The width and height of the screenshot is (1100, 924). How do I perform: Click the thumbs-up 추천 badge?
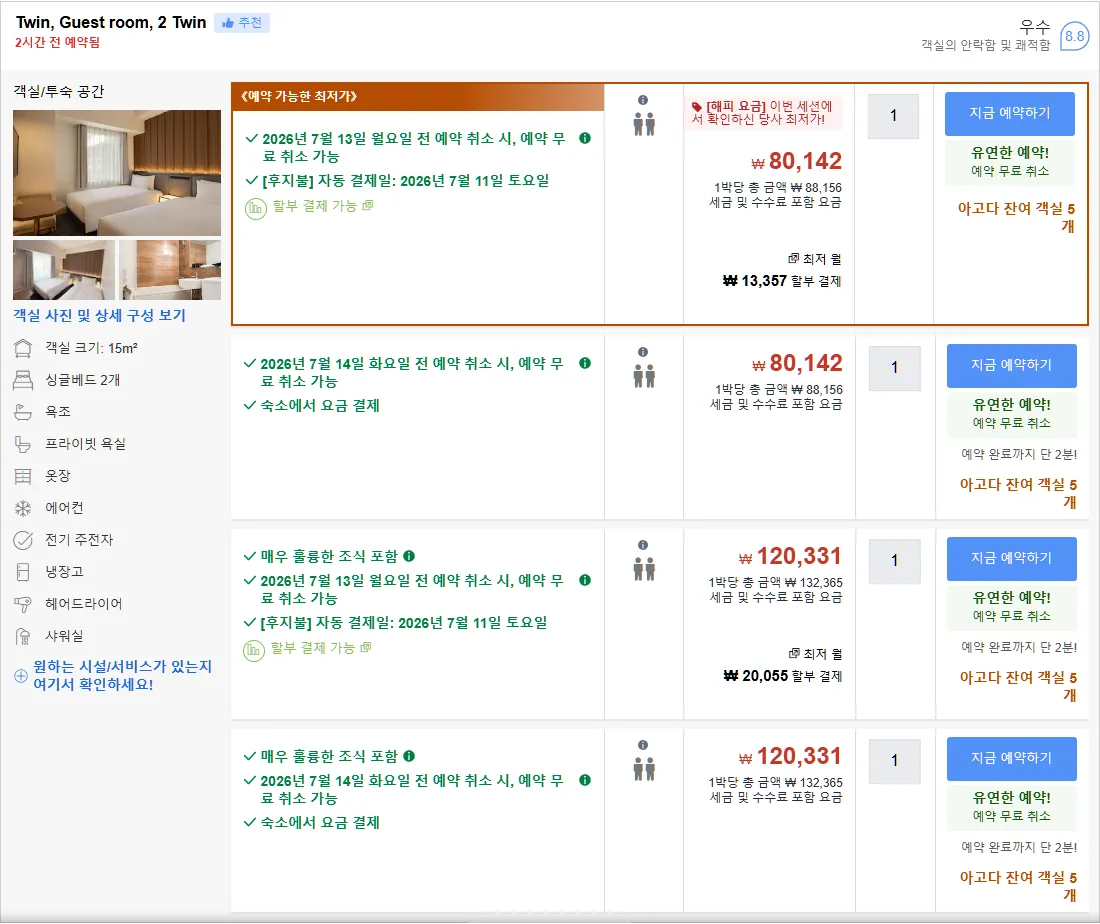(x=242, y=23)
